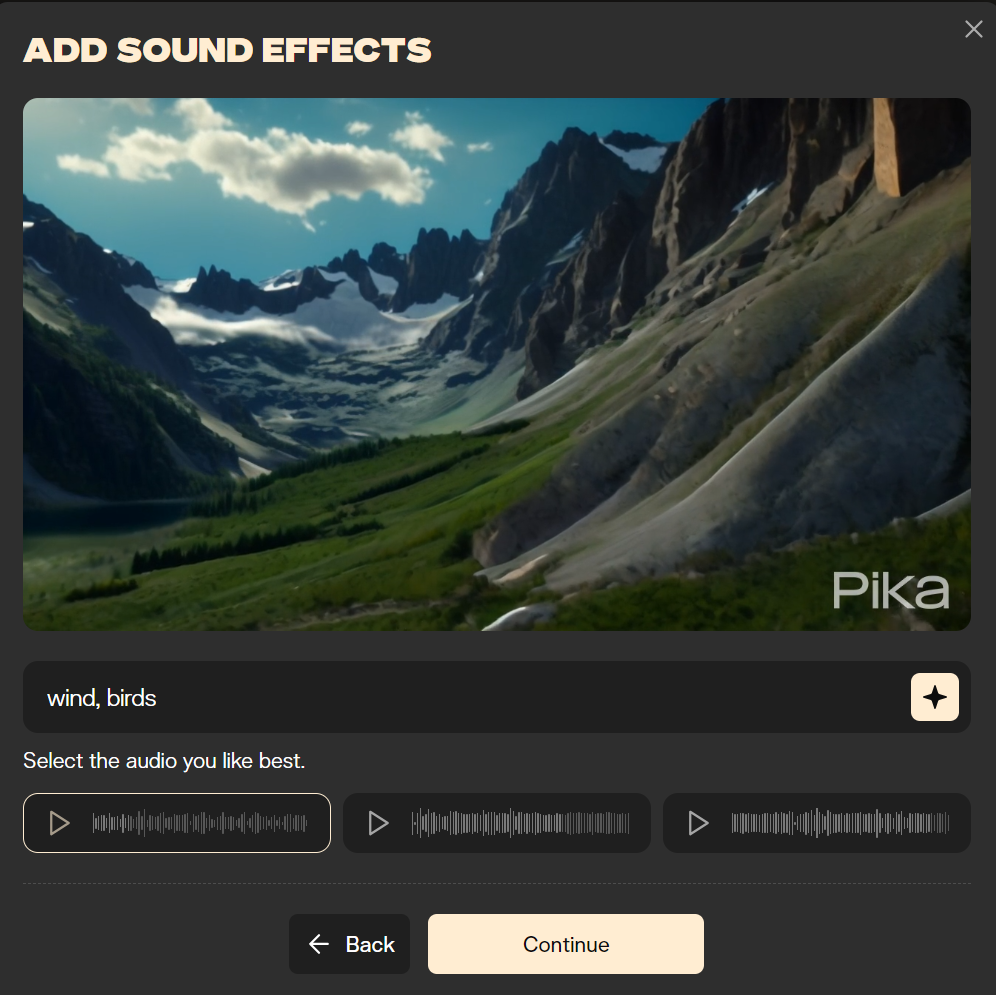Click into the 'wind, birds' prompt field
Viewport: 996px width, 995px height.
pos(467,697)
